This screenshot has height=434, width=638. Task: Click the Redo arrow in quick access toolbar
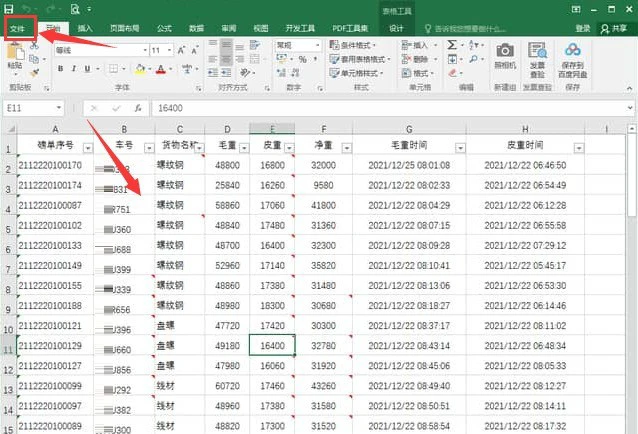pyautogui.click(x=51, y=9)
